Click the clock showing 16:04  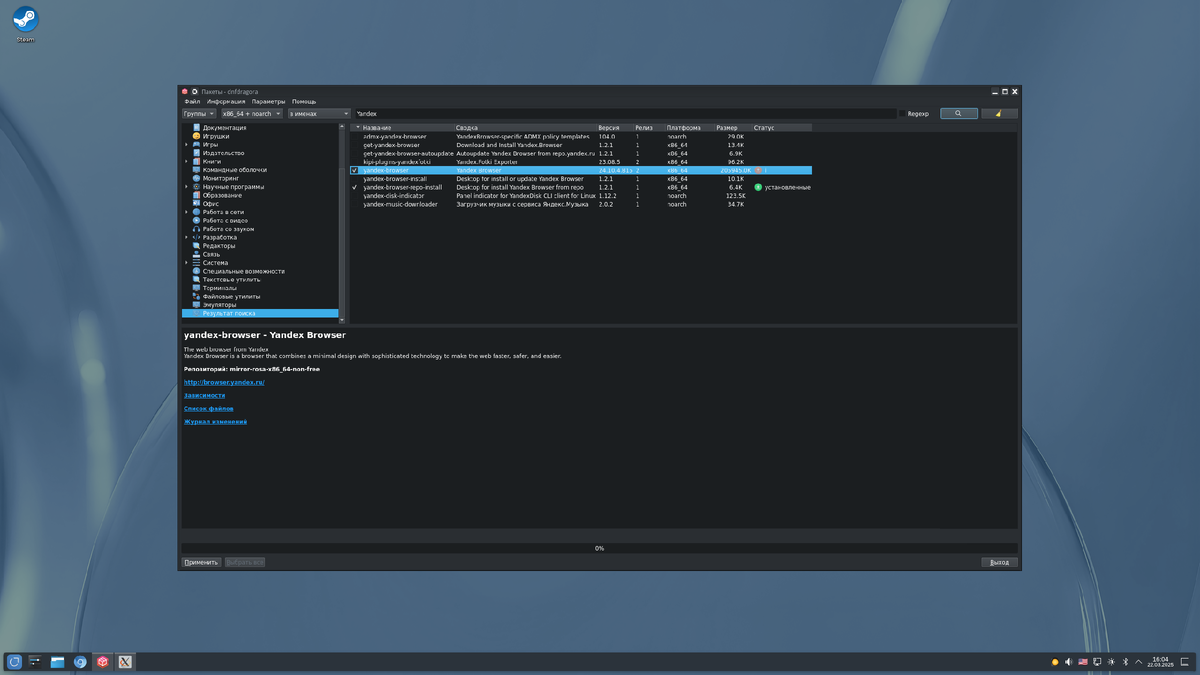(x=1160, y=662)
